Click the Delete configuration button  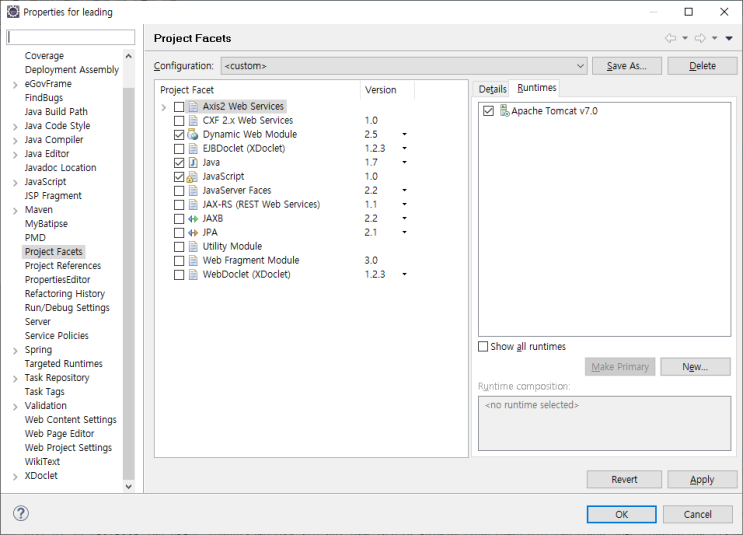coord(702,66)
